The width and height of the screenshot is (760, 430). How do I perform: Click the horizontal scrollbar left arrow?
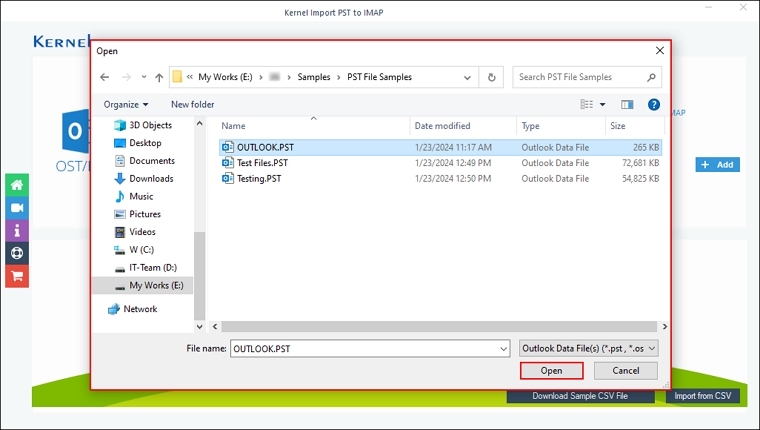[x=215, y=327]
